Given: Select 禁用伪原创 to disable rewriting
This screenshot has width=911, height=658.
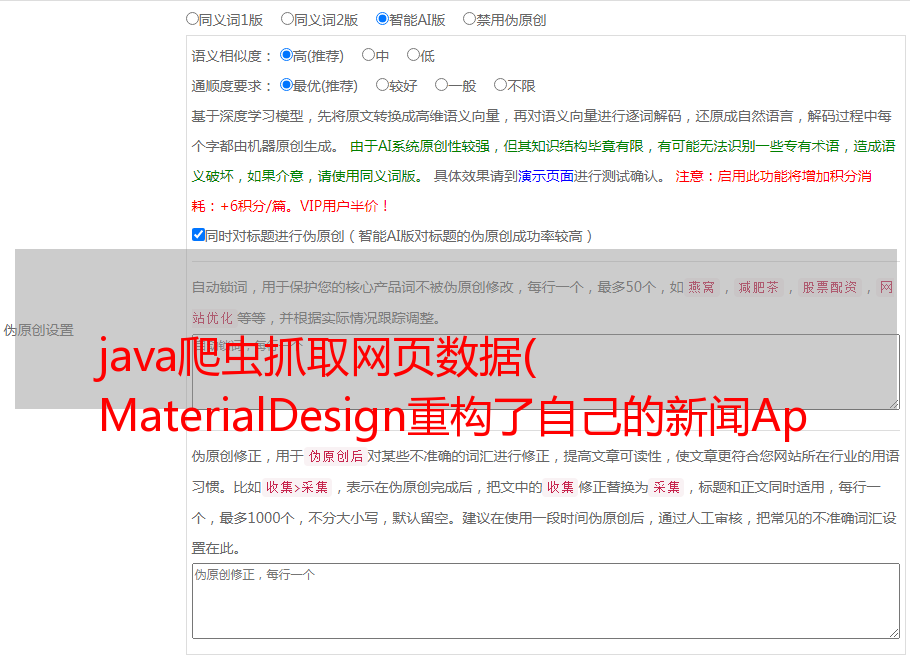Looking at the screenshot, I should coord(469,18).
